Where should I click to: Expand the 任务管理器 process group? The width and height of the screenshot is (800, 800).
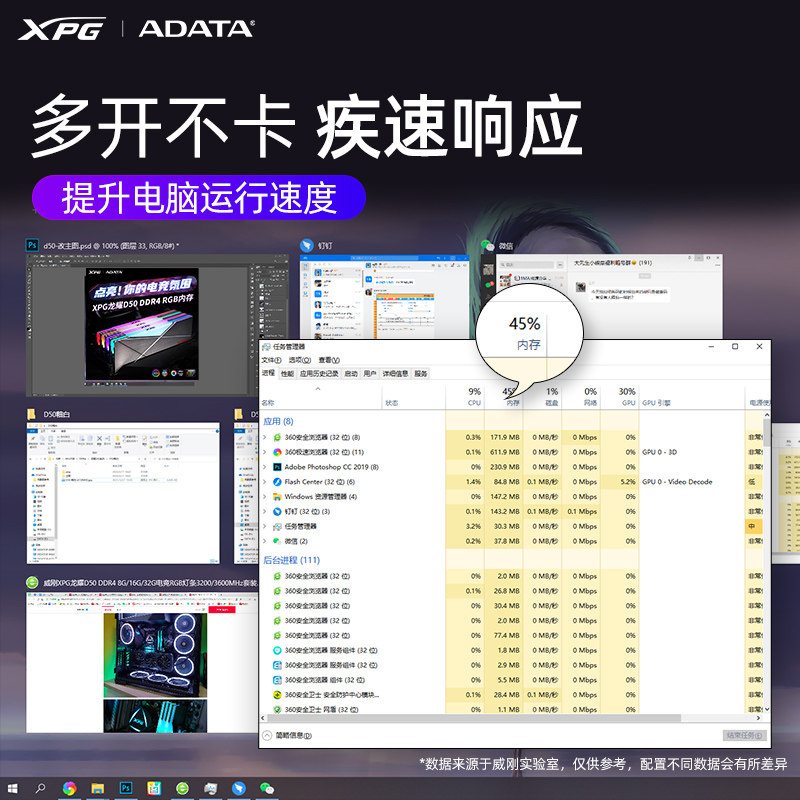[x=264, y=526]
